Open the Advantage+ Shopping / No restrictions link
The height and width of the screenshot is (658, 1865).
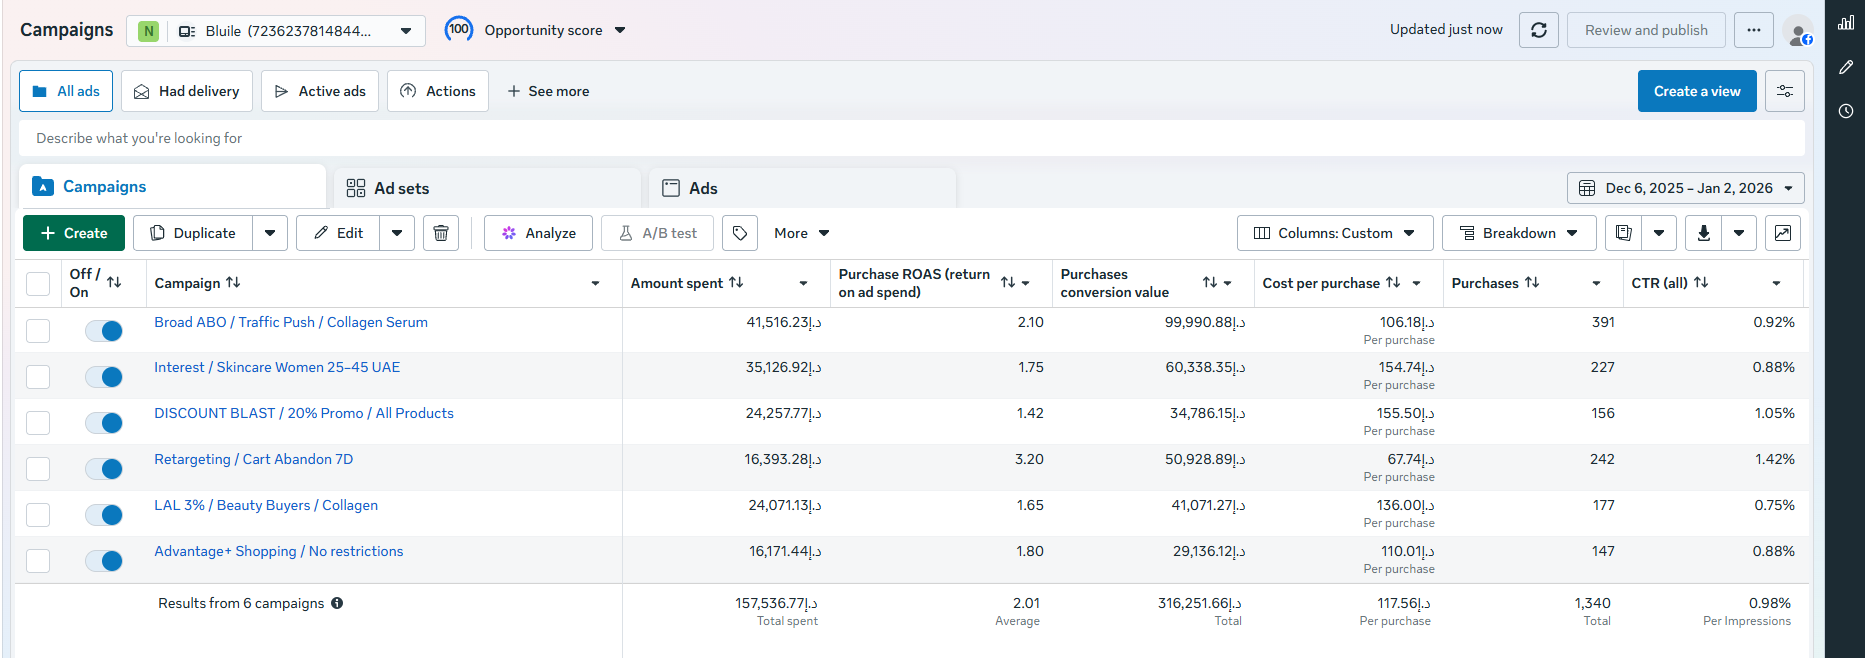point(279,551)
